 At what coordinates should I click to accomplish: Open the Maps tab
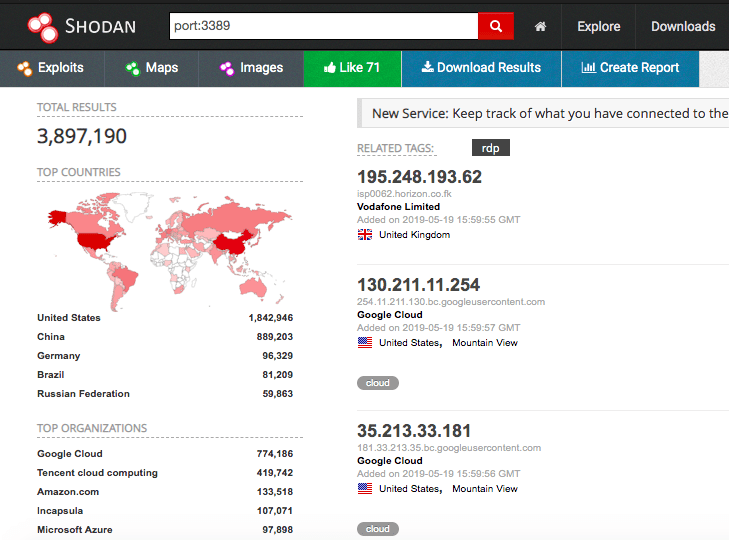coord(152,68)
